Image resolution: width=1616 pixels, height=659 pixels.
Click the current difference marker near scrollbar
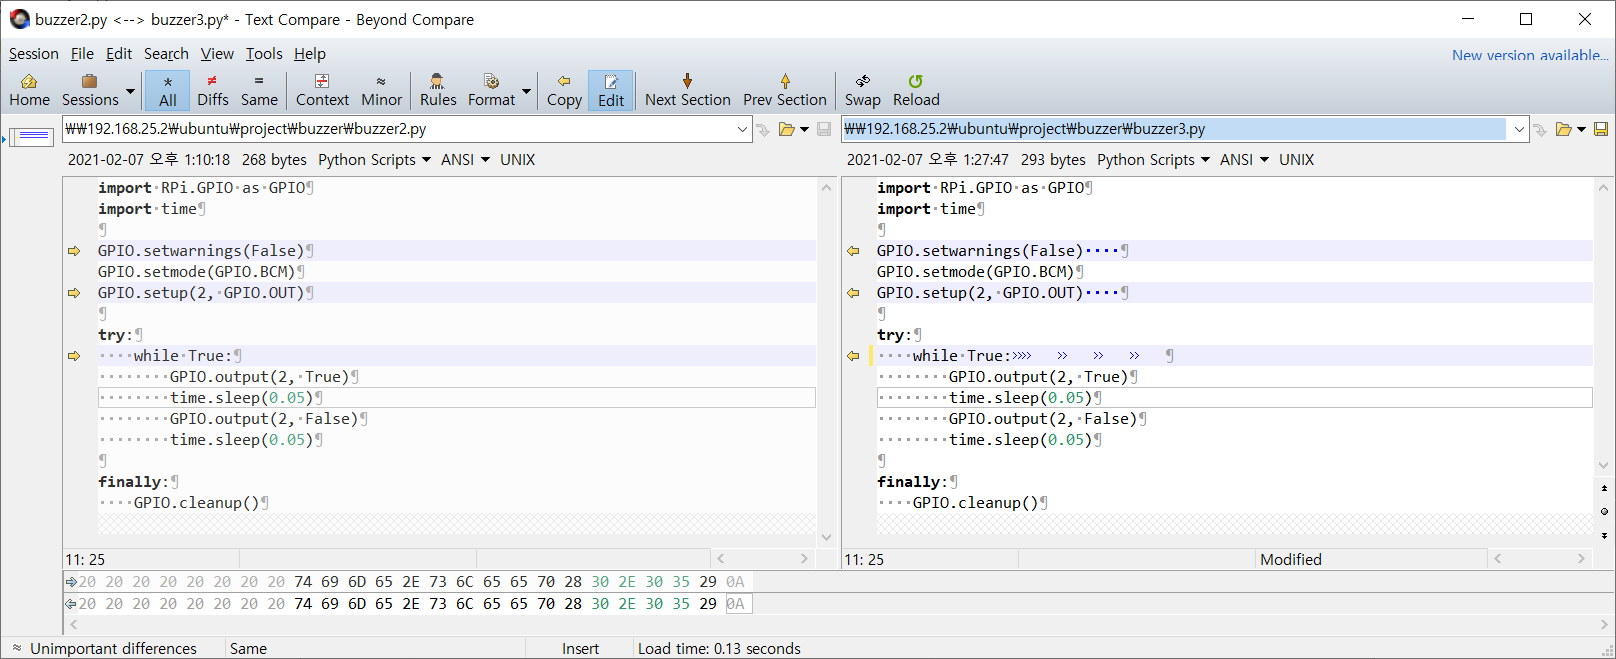pyautogui.click(x=1604, y=512)
